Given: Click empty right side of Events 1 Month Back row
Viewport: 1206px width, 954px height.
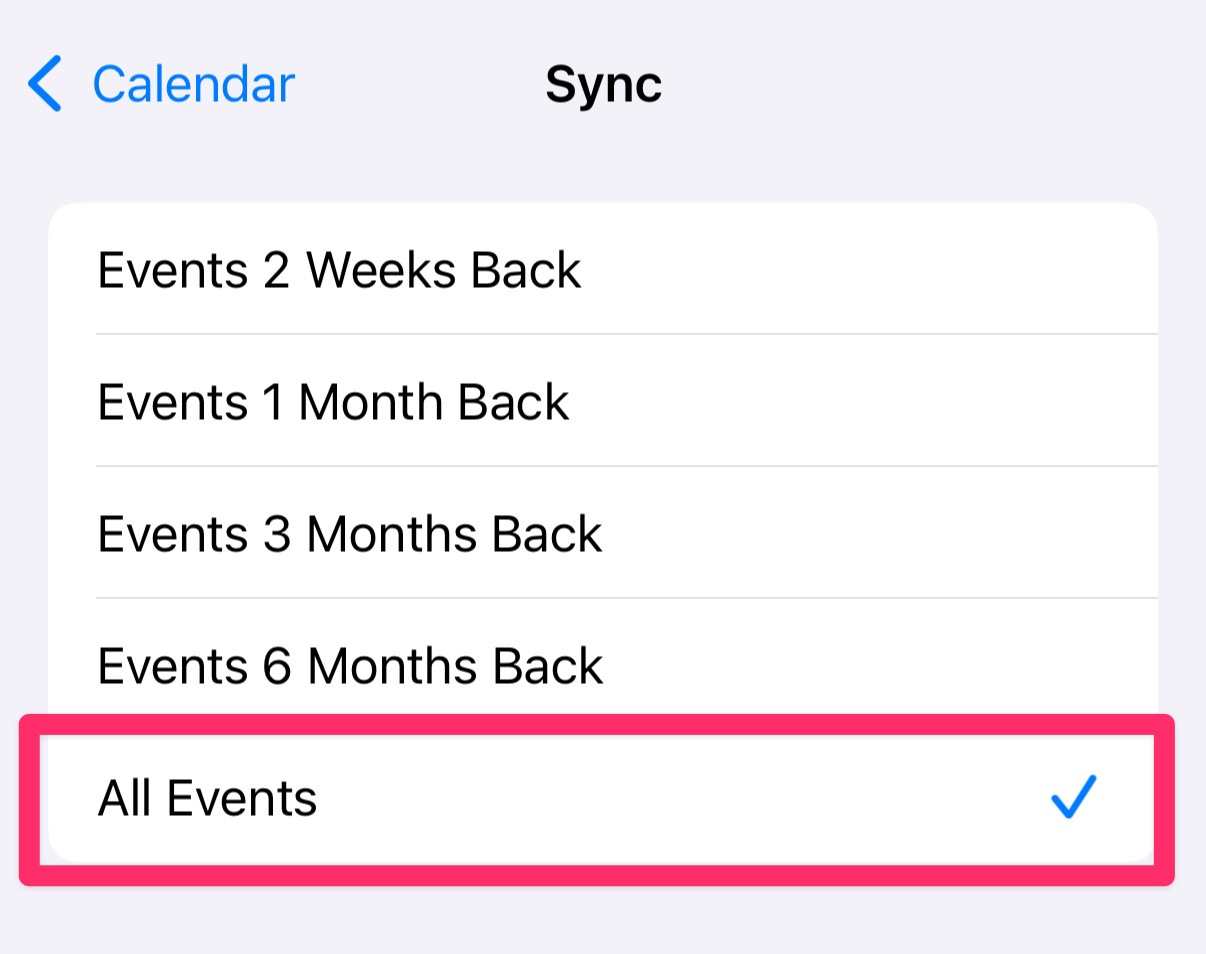Looking at the screenshot, I should point(900,402).
